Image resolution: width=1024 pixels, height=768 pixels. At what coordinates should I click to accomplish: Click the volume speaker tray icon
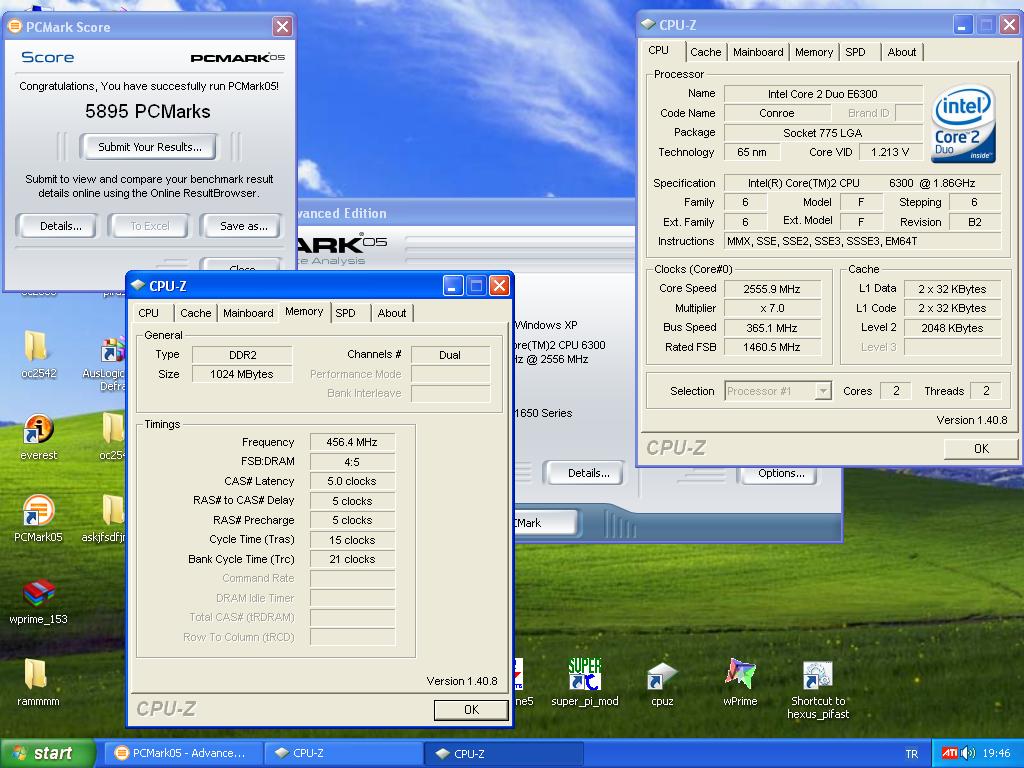pos(968,754)
